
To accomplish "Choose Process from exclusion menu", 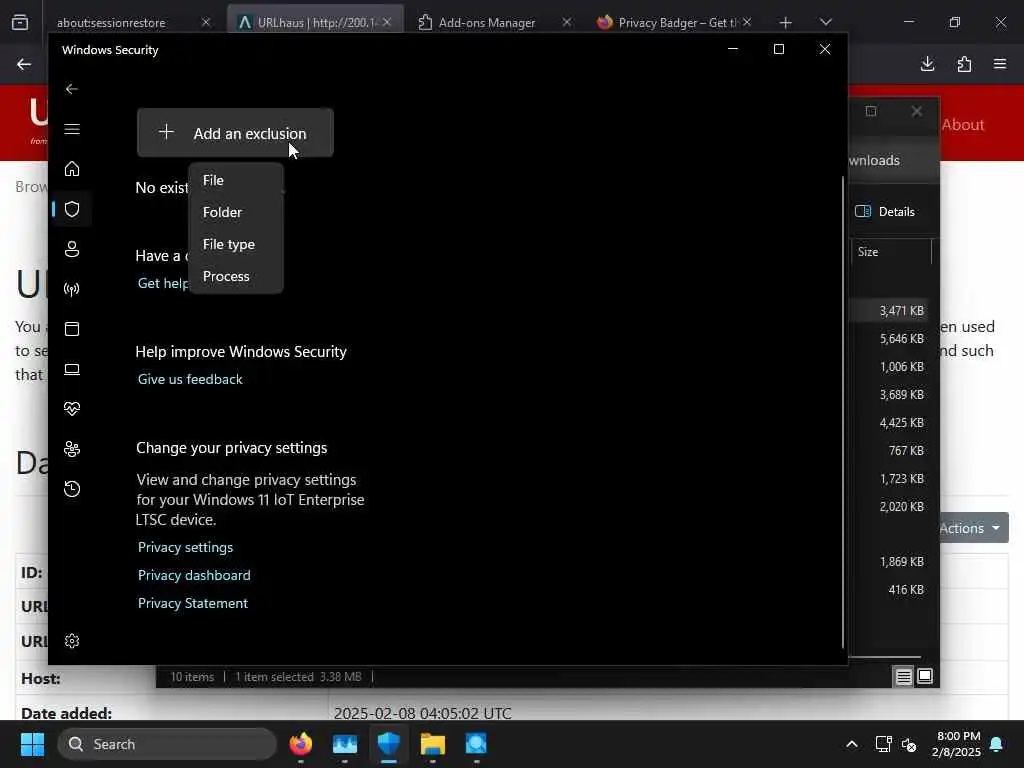I will tap(236, 276).
